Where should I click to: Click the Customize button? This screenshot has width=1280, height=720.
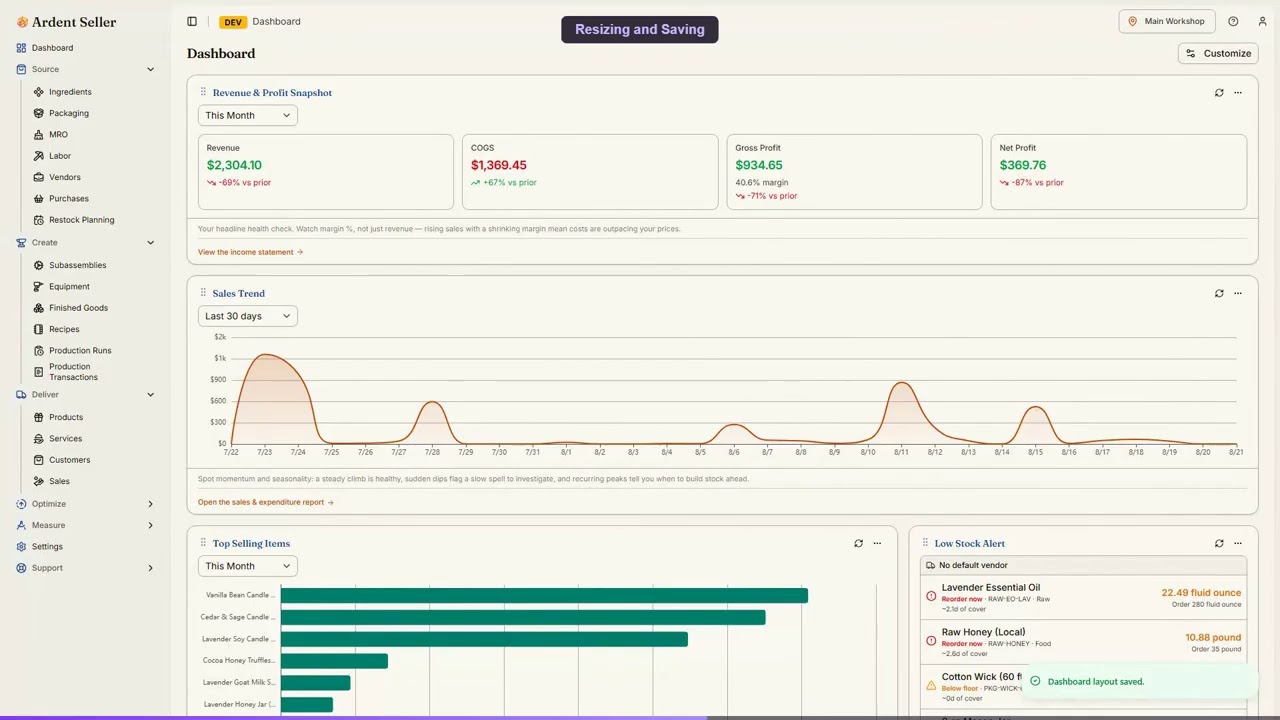click(1218, 53)
